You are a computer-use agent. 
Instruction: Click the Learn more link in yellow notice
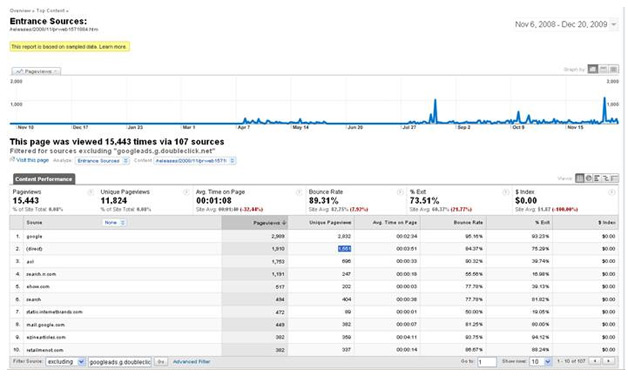click(x=113, y=47)
